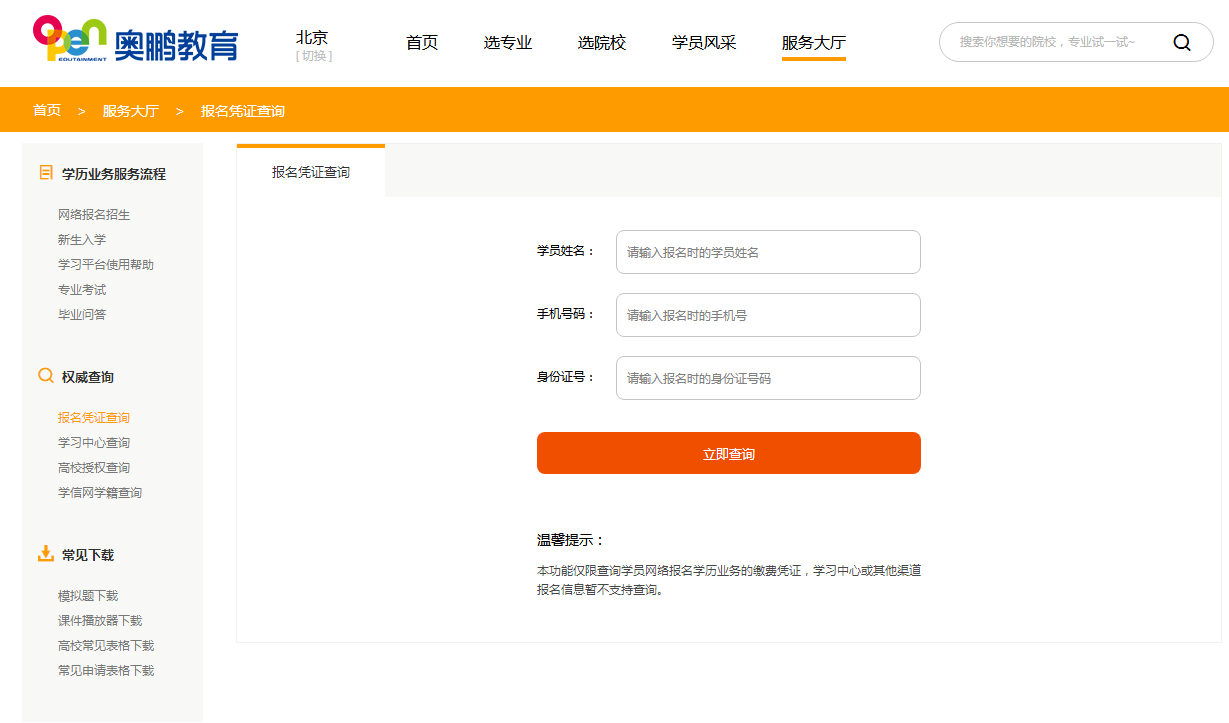The image size is (1229, 723).
Task: Select 选专业 in the top navigation
Action: [x=507, y=44]
